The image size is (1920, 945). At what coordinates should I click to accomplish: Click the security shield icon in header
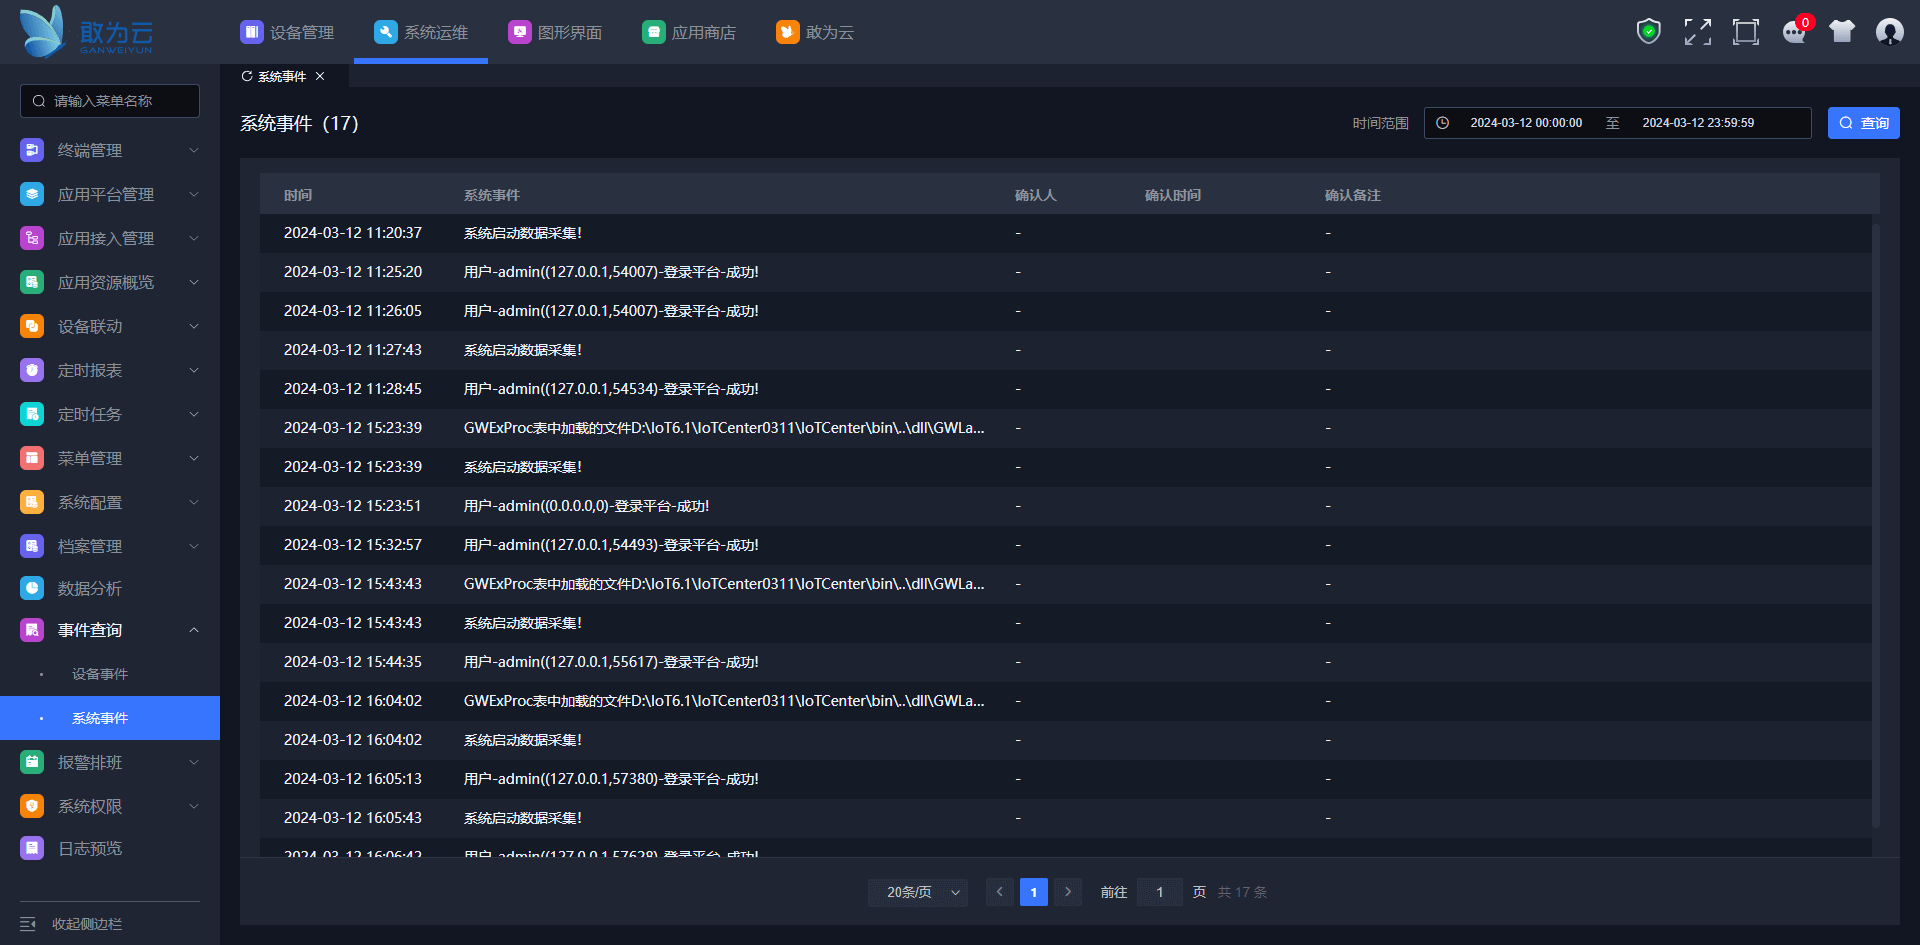[x=1648, y=32]
